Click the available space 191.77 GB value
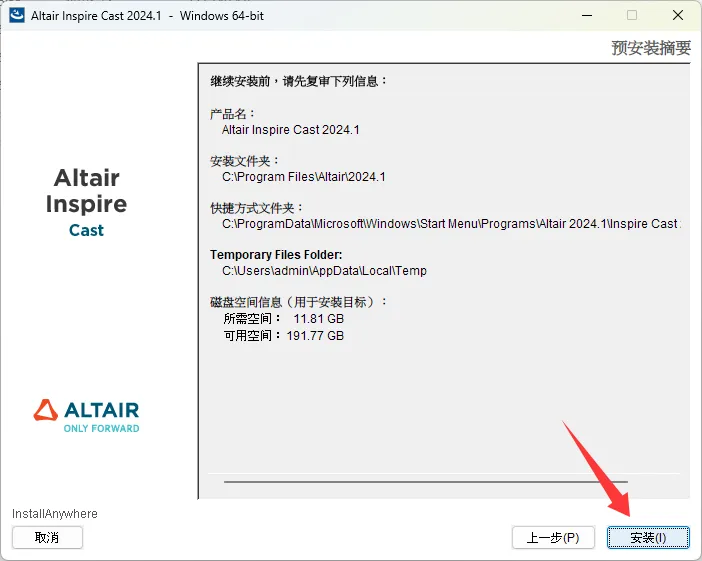702x561 pixels. 315,336
